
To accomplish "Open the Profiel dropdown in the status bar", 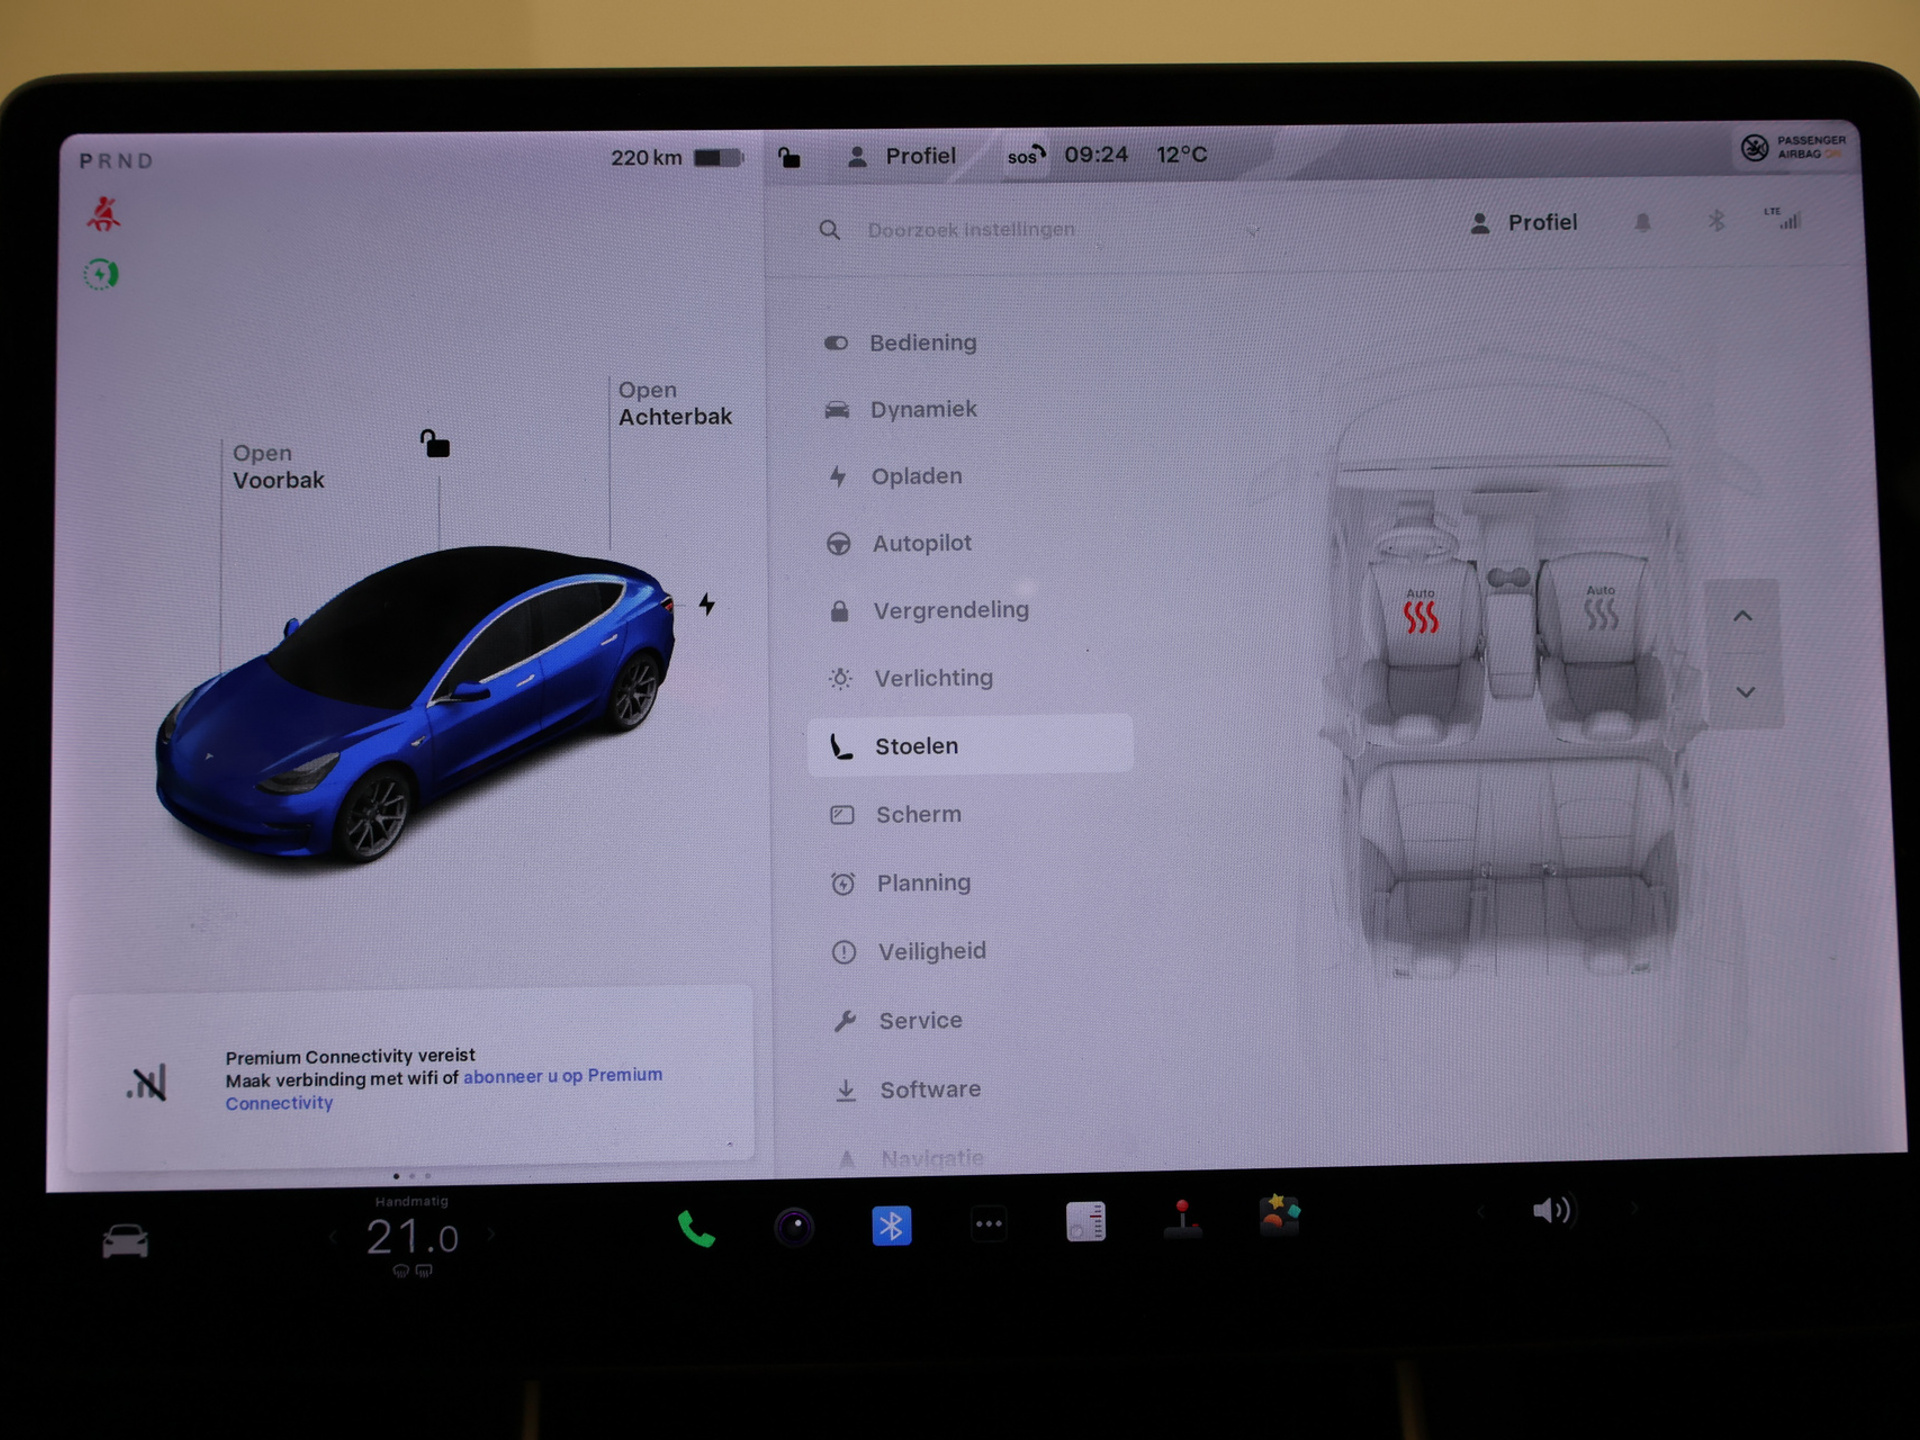I will click(x=902, y=156).
